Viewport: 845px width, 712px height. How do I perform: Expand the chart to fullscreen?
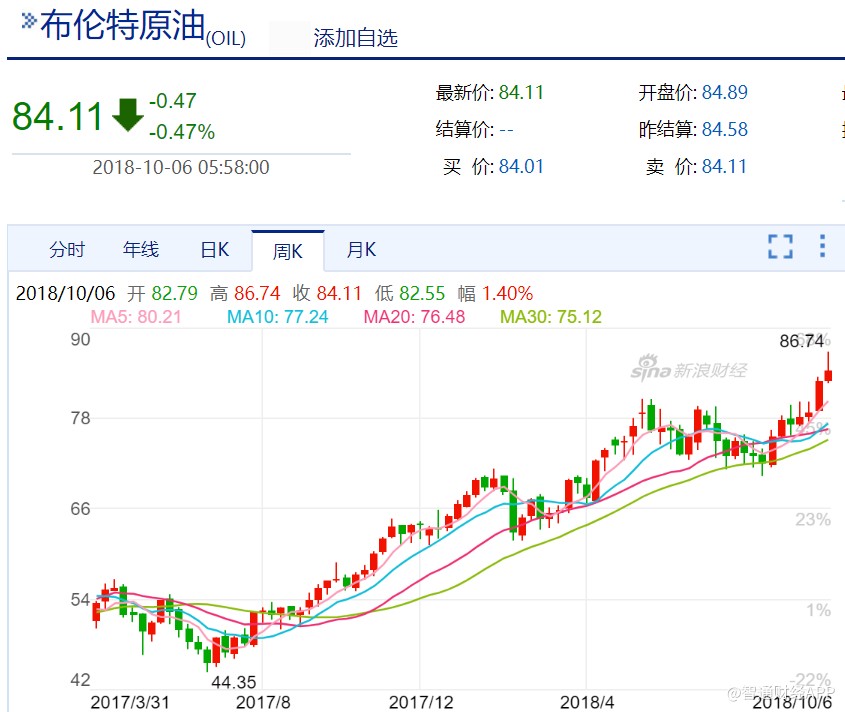pos(780,247)
